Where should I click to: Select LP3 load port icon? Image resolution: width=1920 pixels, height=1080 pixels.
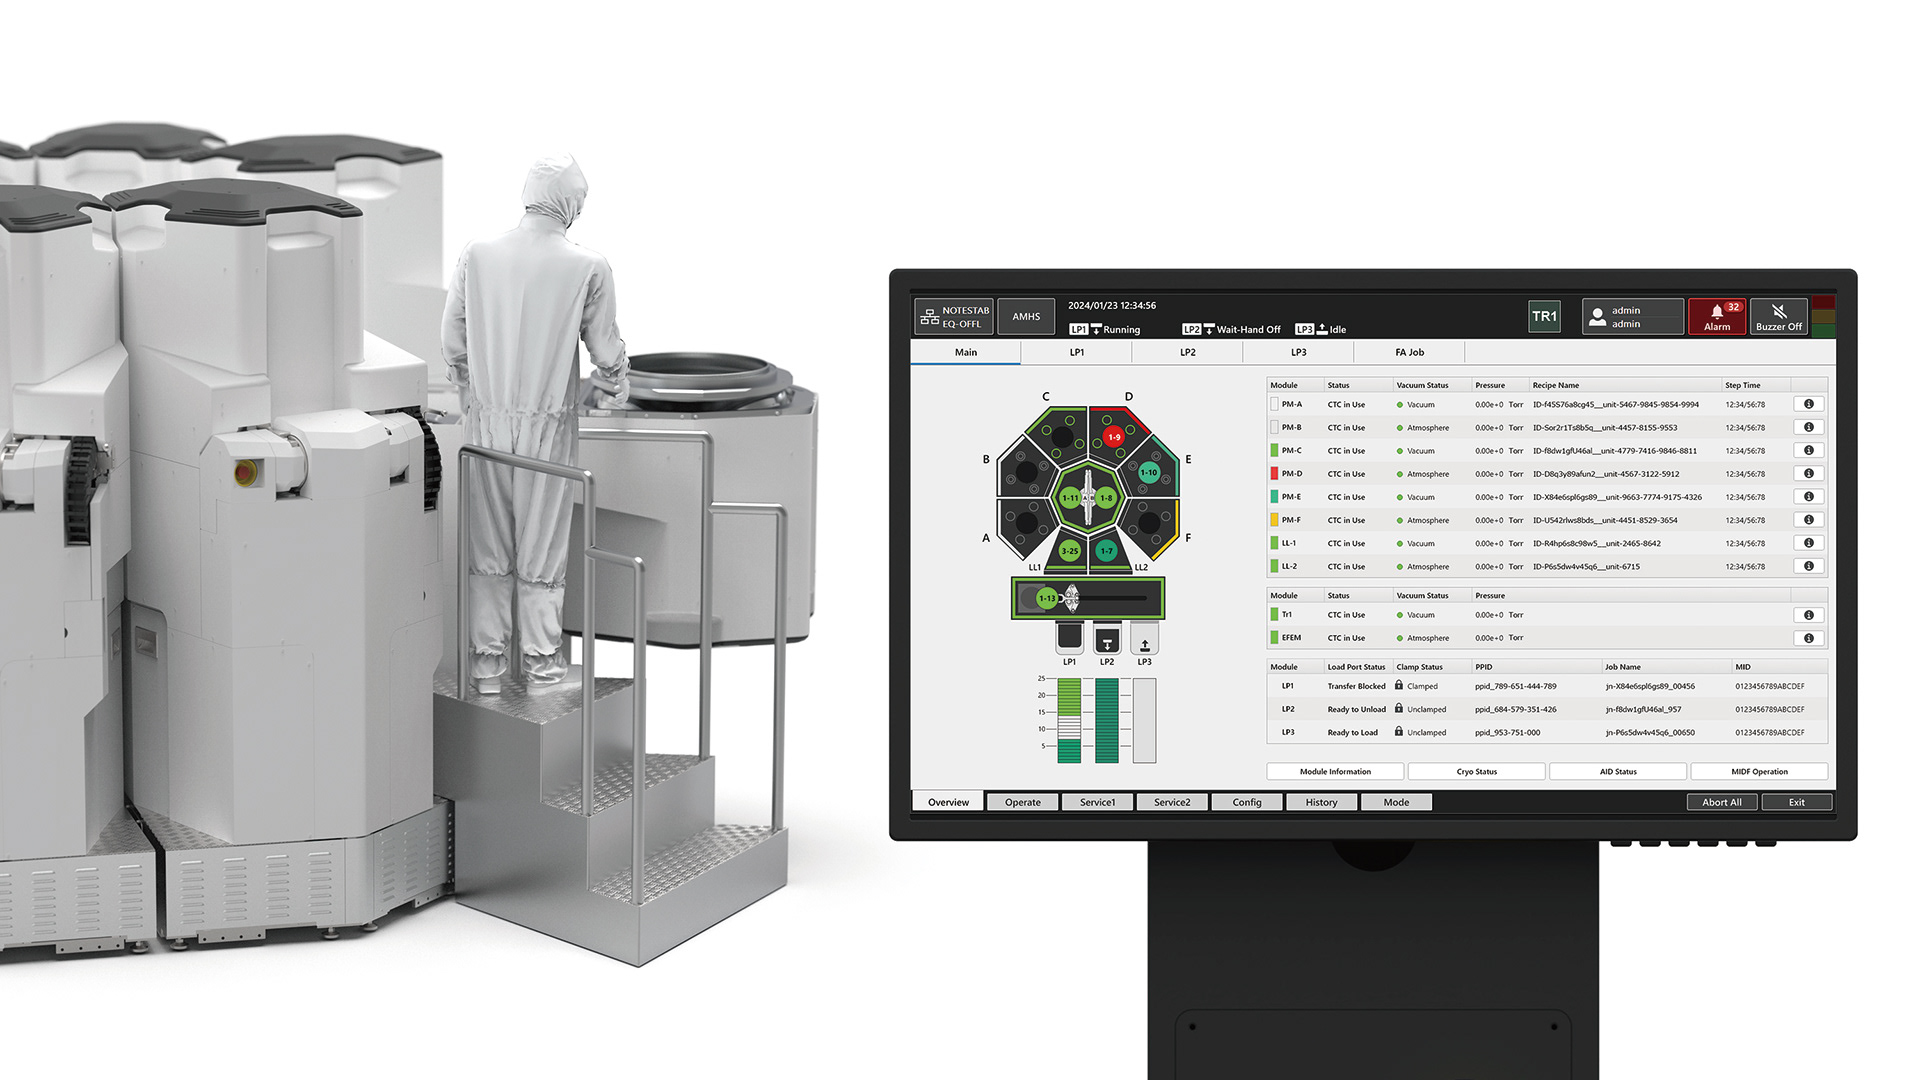(x=1145, y=638)
